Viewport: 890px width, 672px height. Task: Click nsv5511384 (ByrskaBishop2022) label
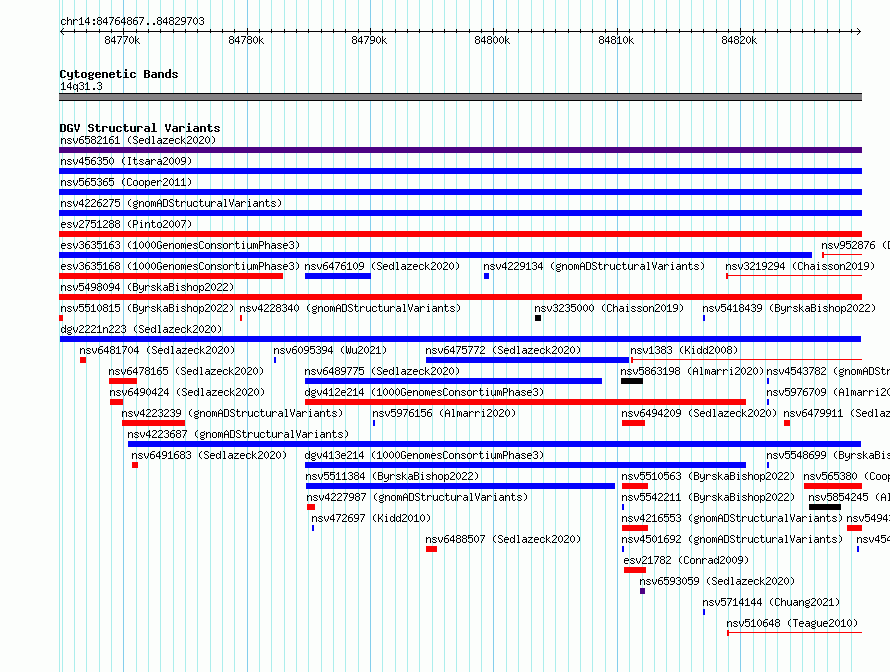393,476
